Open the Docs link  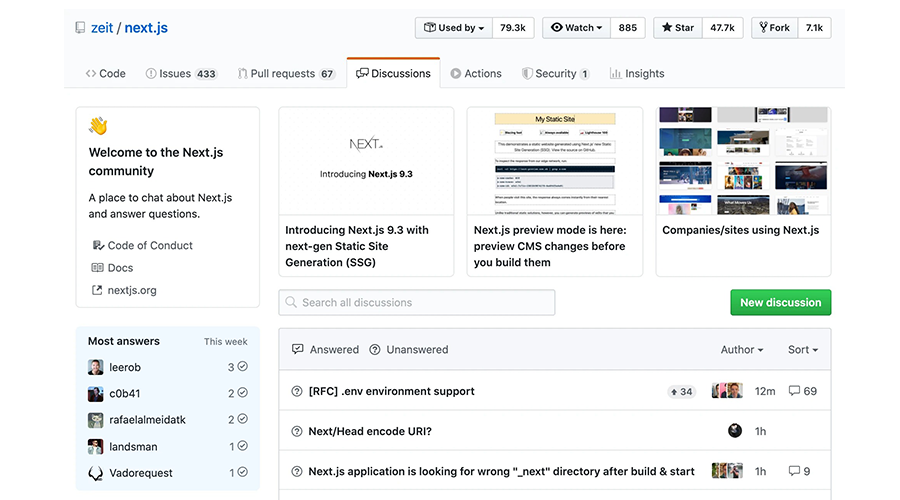(x=112, y=268)
